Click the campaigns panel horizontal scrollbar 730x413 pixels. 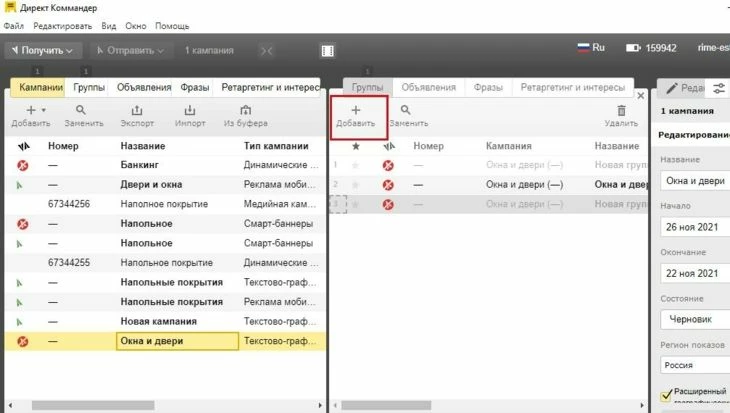93,406
